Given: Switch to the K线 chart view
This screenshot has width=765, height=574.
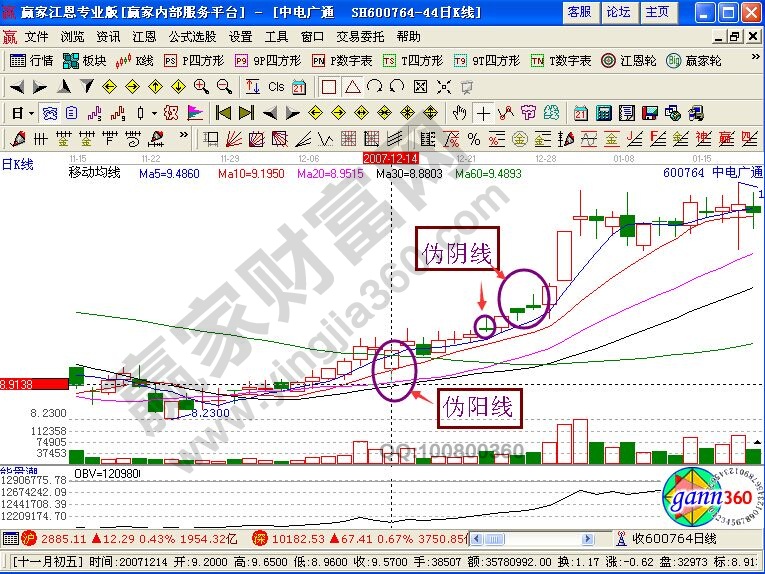Looking at the screenshot, I should (134, 60).
